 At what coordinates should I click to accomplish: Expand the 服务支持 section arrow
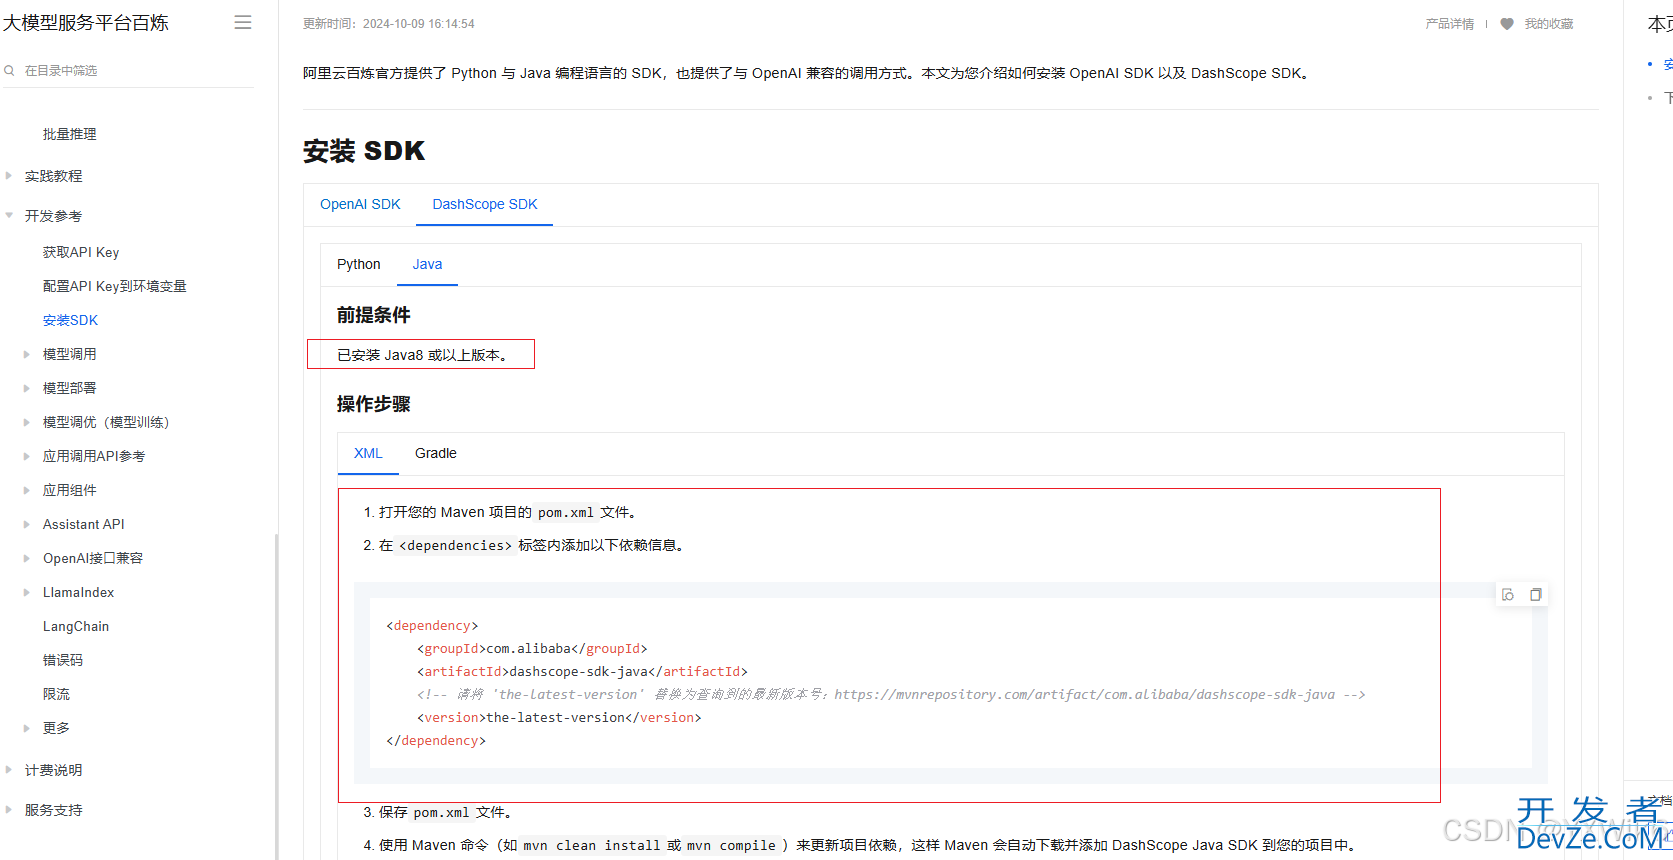(9, 810)
